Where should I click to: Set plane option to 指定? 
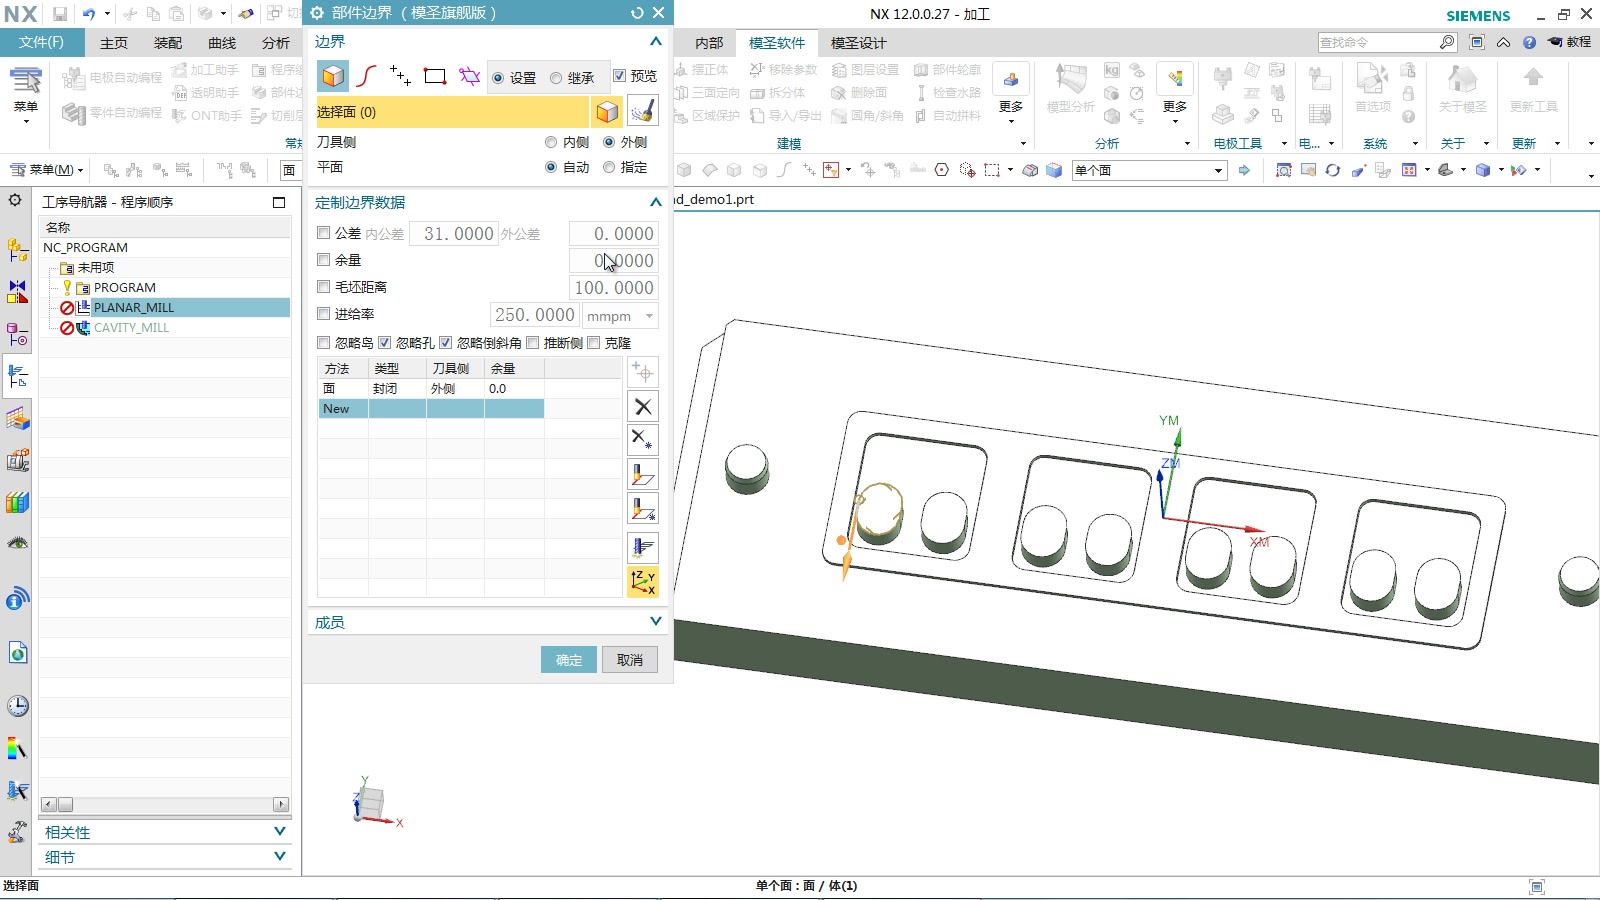click(x=609, y=167)
